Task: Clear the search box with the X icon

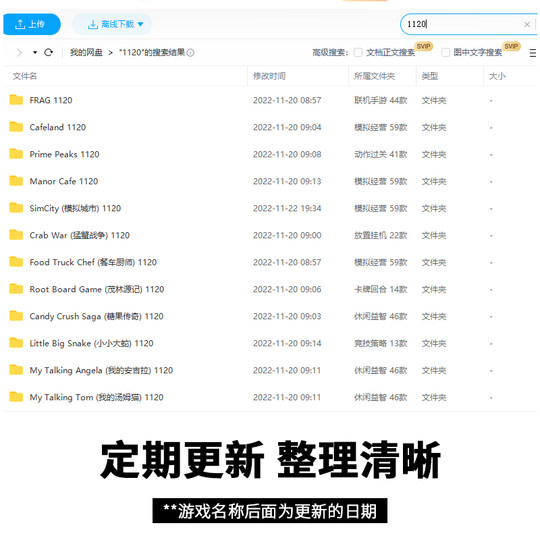Action: click(527, 24)
